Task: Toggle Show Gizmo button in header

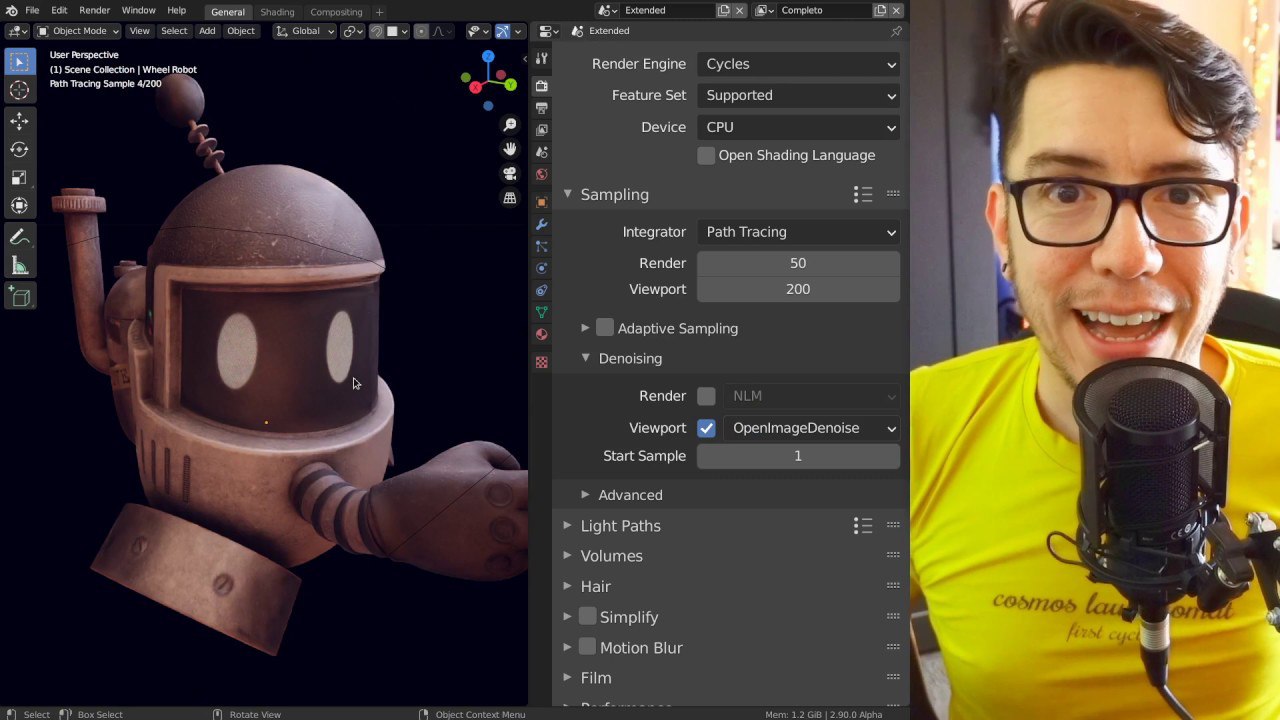Action: (503, 31)
